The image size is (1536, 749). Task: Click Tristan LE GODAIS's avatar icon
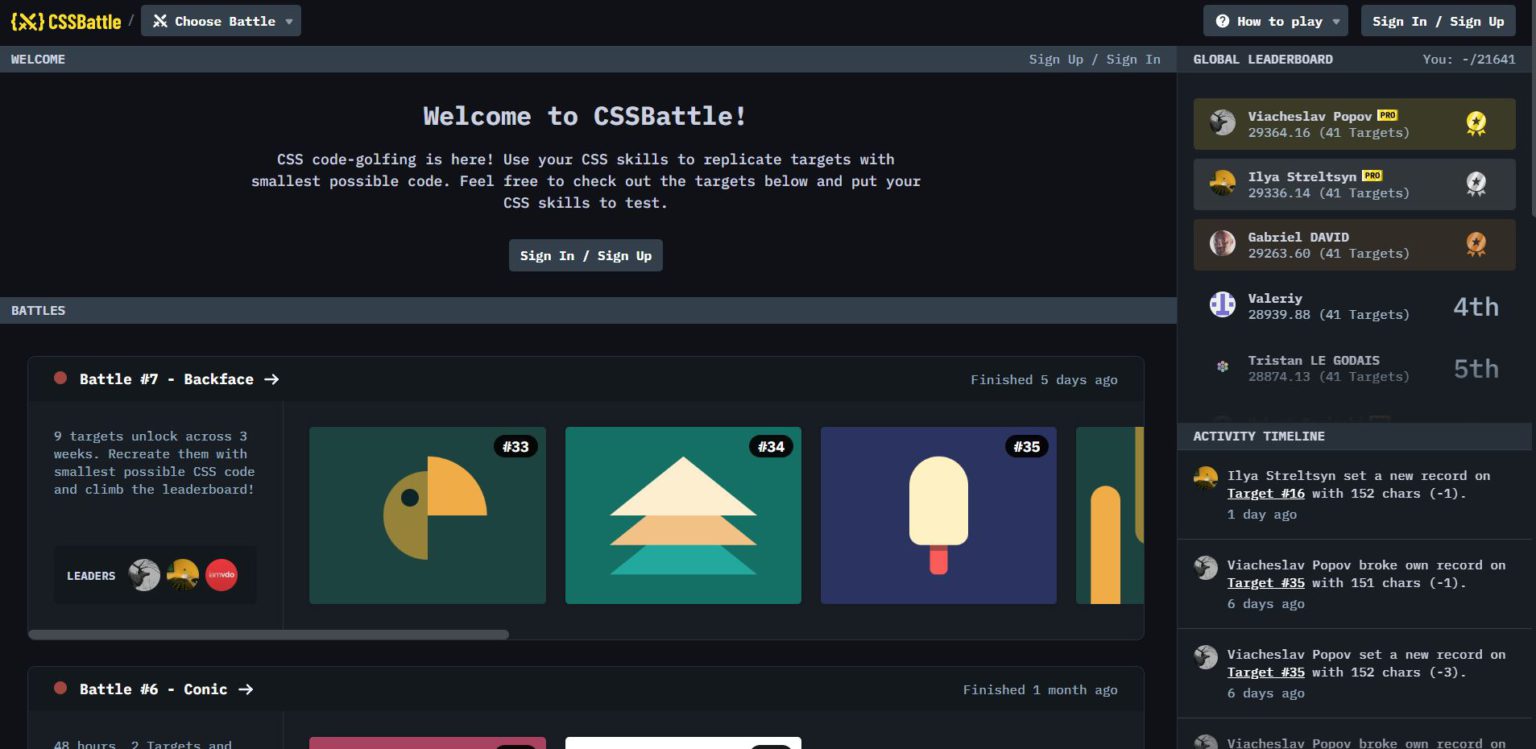[1222, 367]
